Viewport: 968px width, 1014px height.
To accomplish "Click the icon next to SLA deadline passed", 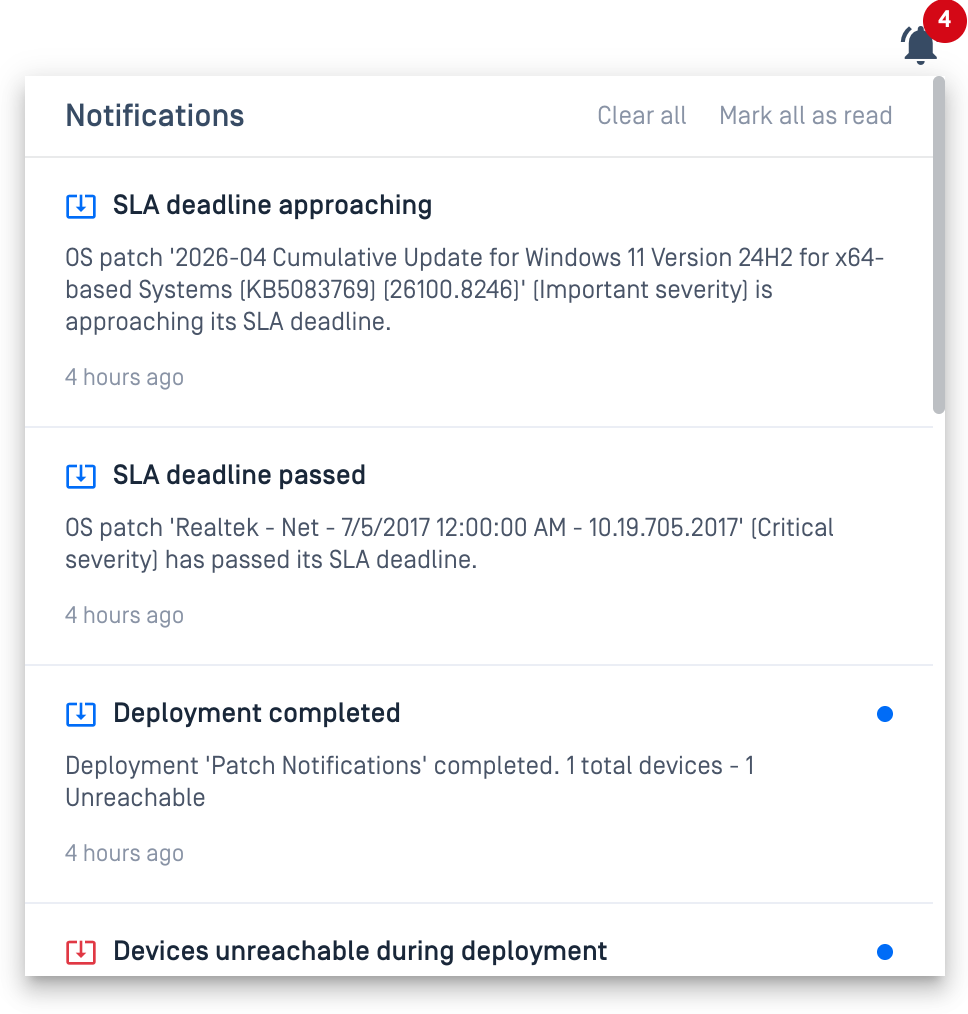I will [x=81, y=476].
